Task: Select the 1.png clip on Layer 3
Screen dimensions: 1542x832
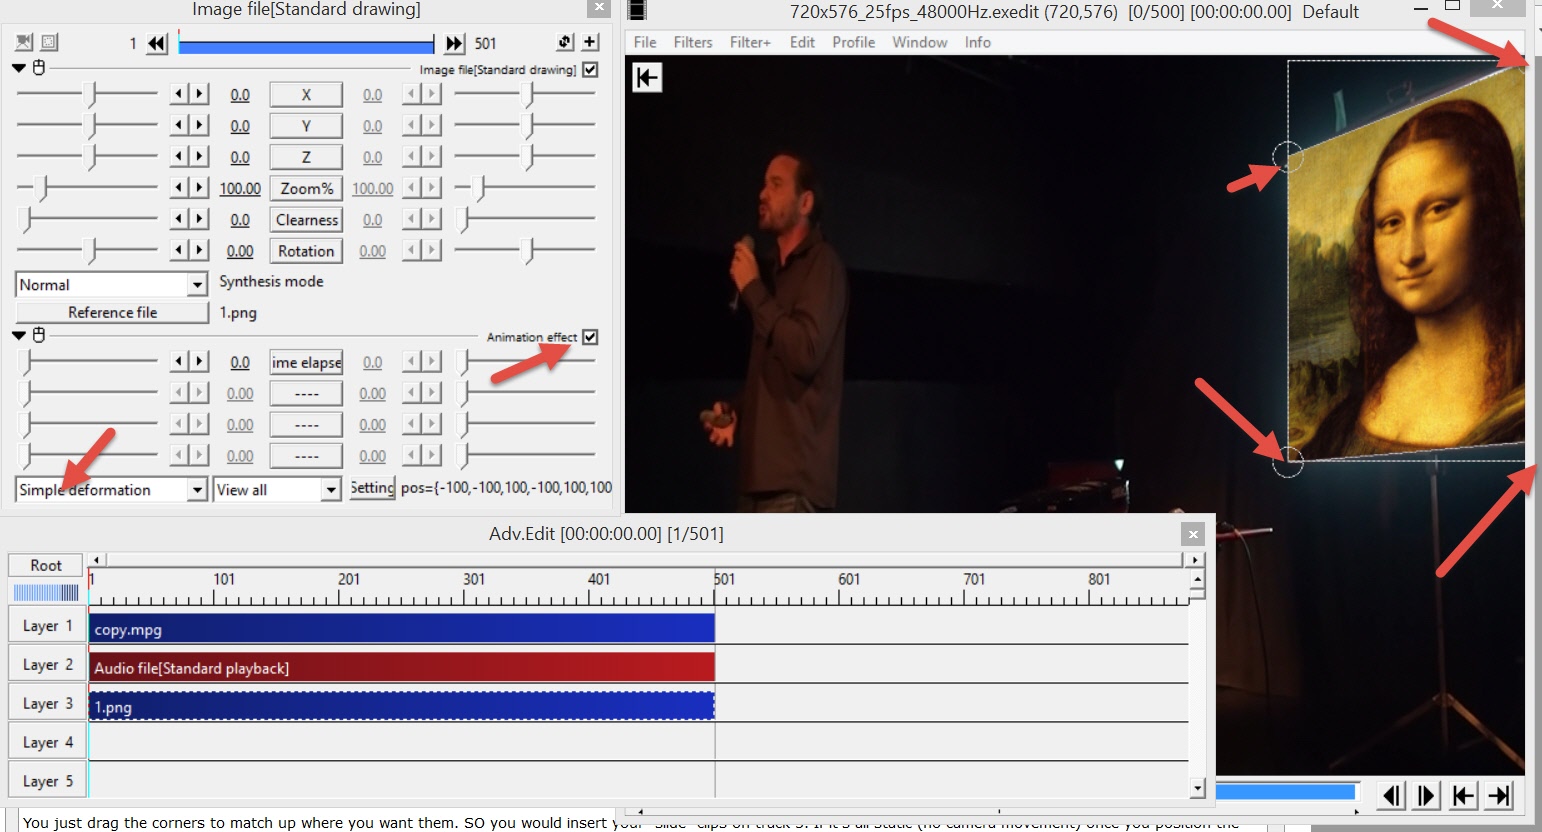Action: [402, 706]
